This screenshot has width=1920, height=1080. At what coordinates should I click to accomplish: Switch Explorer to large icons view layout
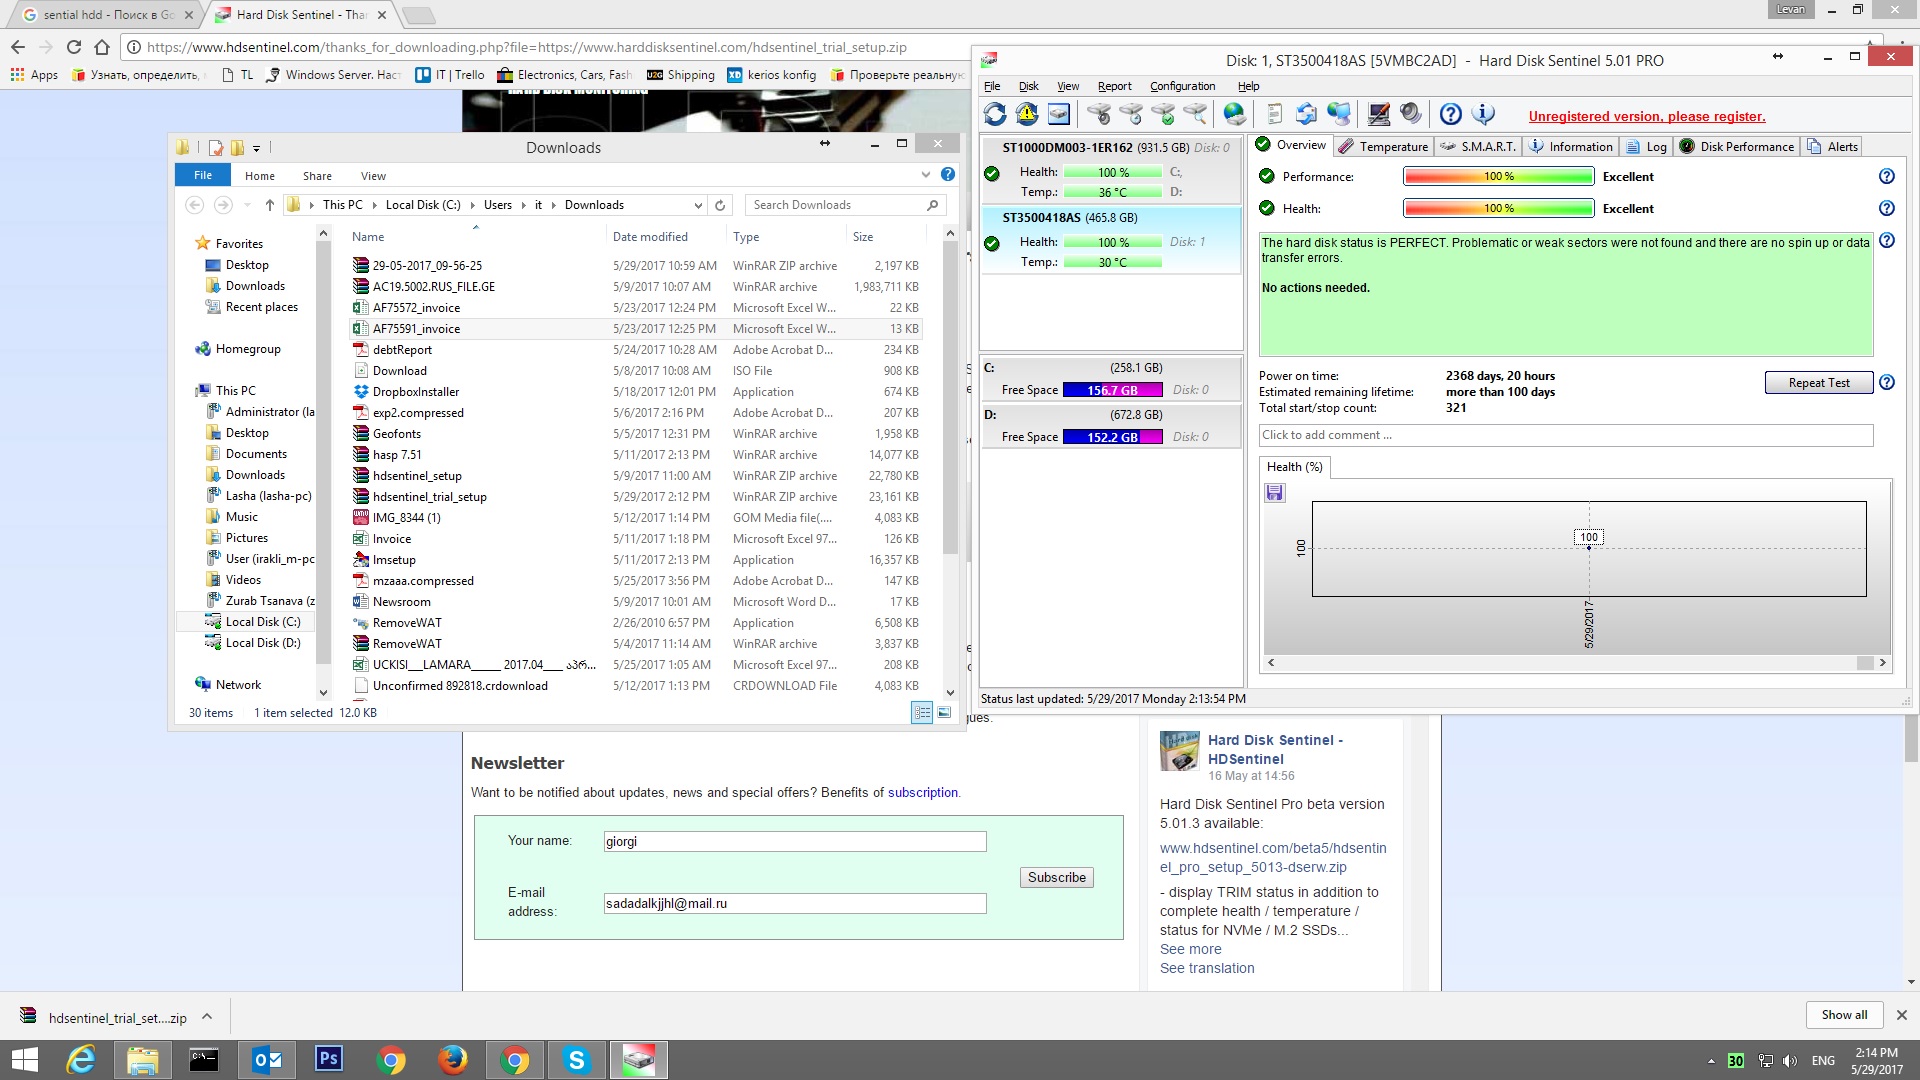click(944, 713)
